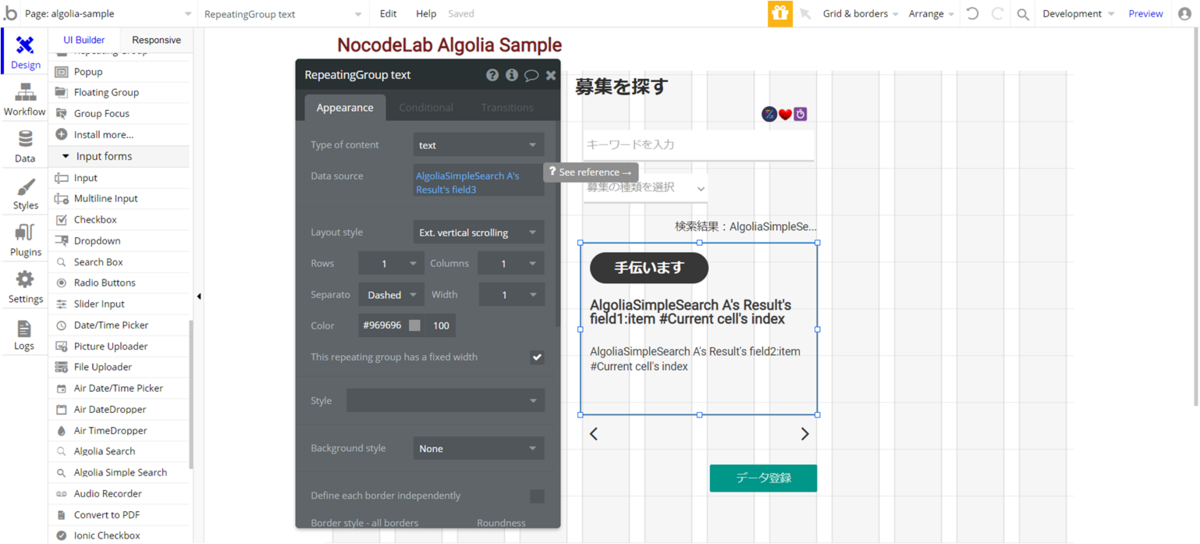Image resolution: width=1200 pixels, height=544 pixels.
Task: Open the separator Width dropdown
Action: (x=511, y=295)
